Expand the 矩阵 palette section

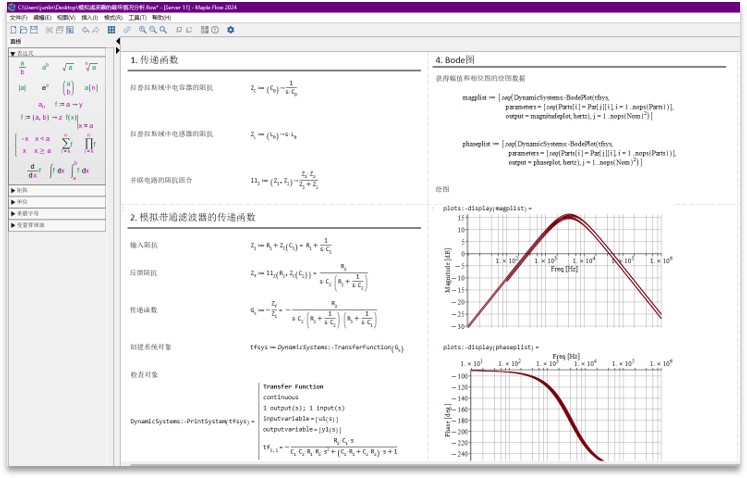(57, 190)
